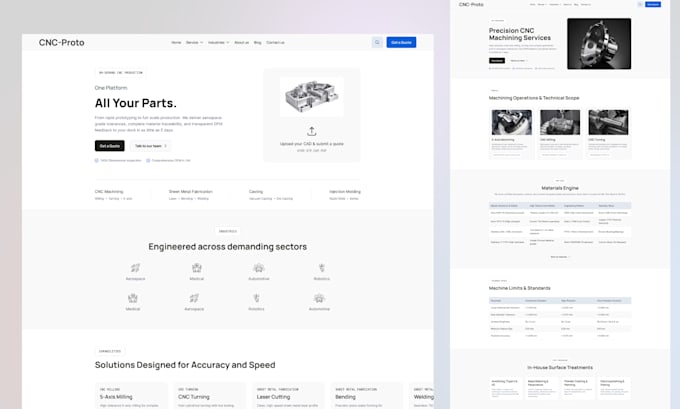Go to Home in the right page nav
This screenshot has height=409, width=680.
533,4
